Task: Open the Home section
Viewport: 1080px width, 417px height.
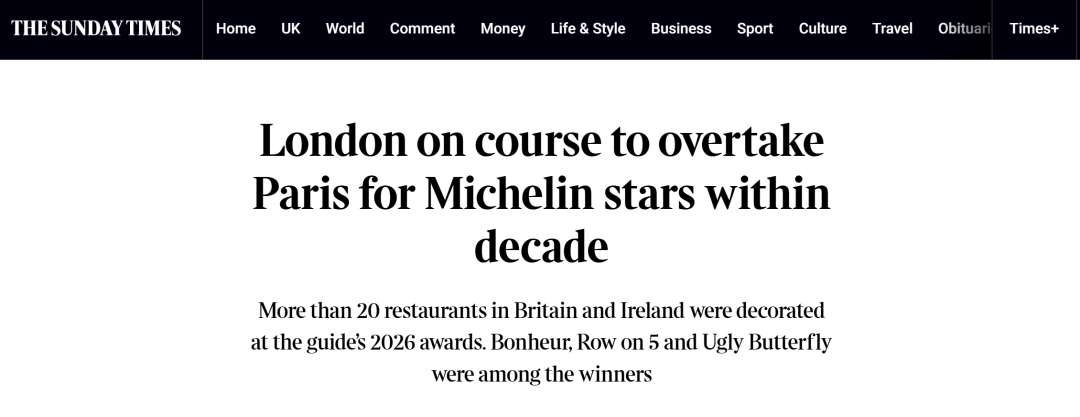Action: click(x=235, y=28)
